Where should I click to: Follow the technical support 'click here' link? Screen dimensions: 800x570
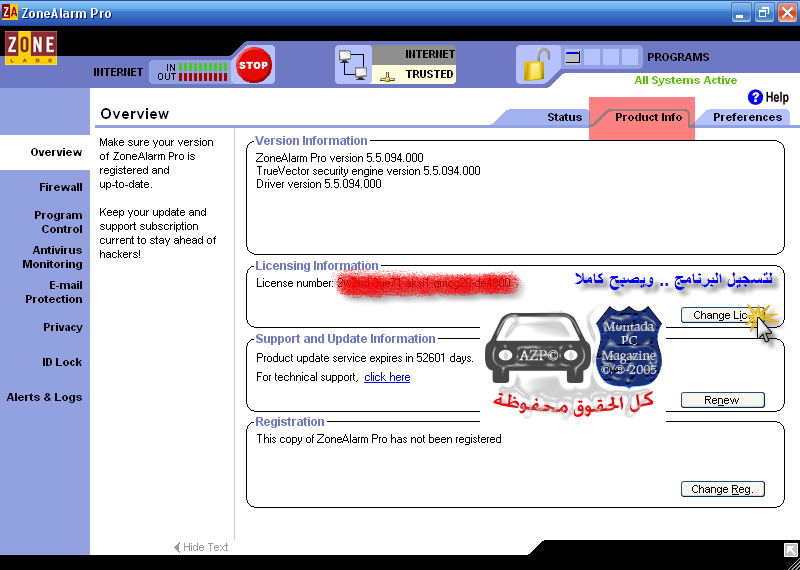coord(387,377)
